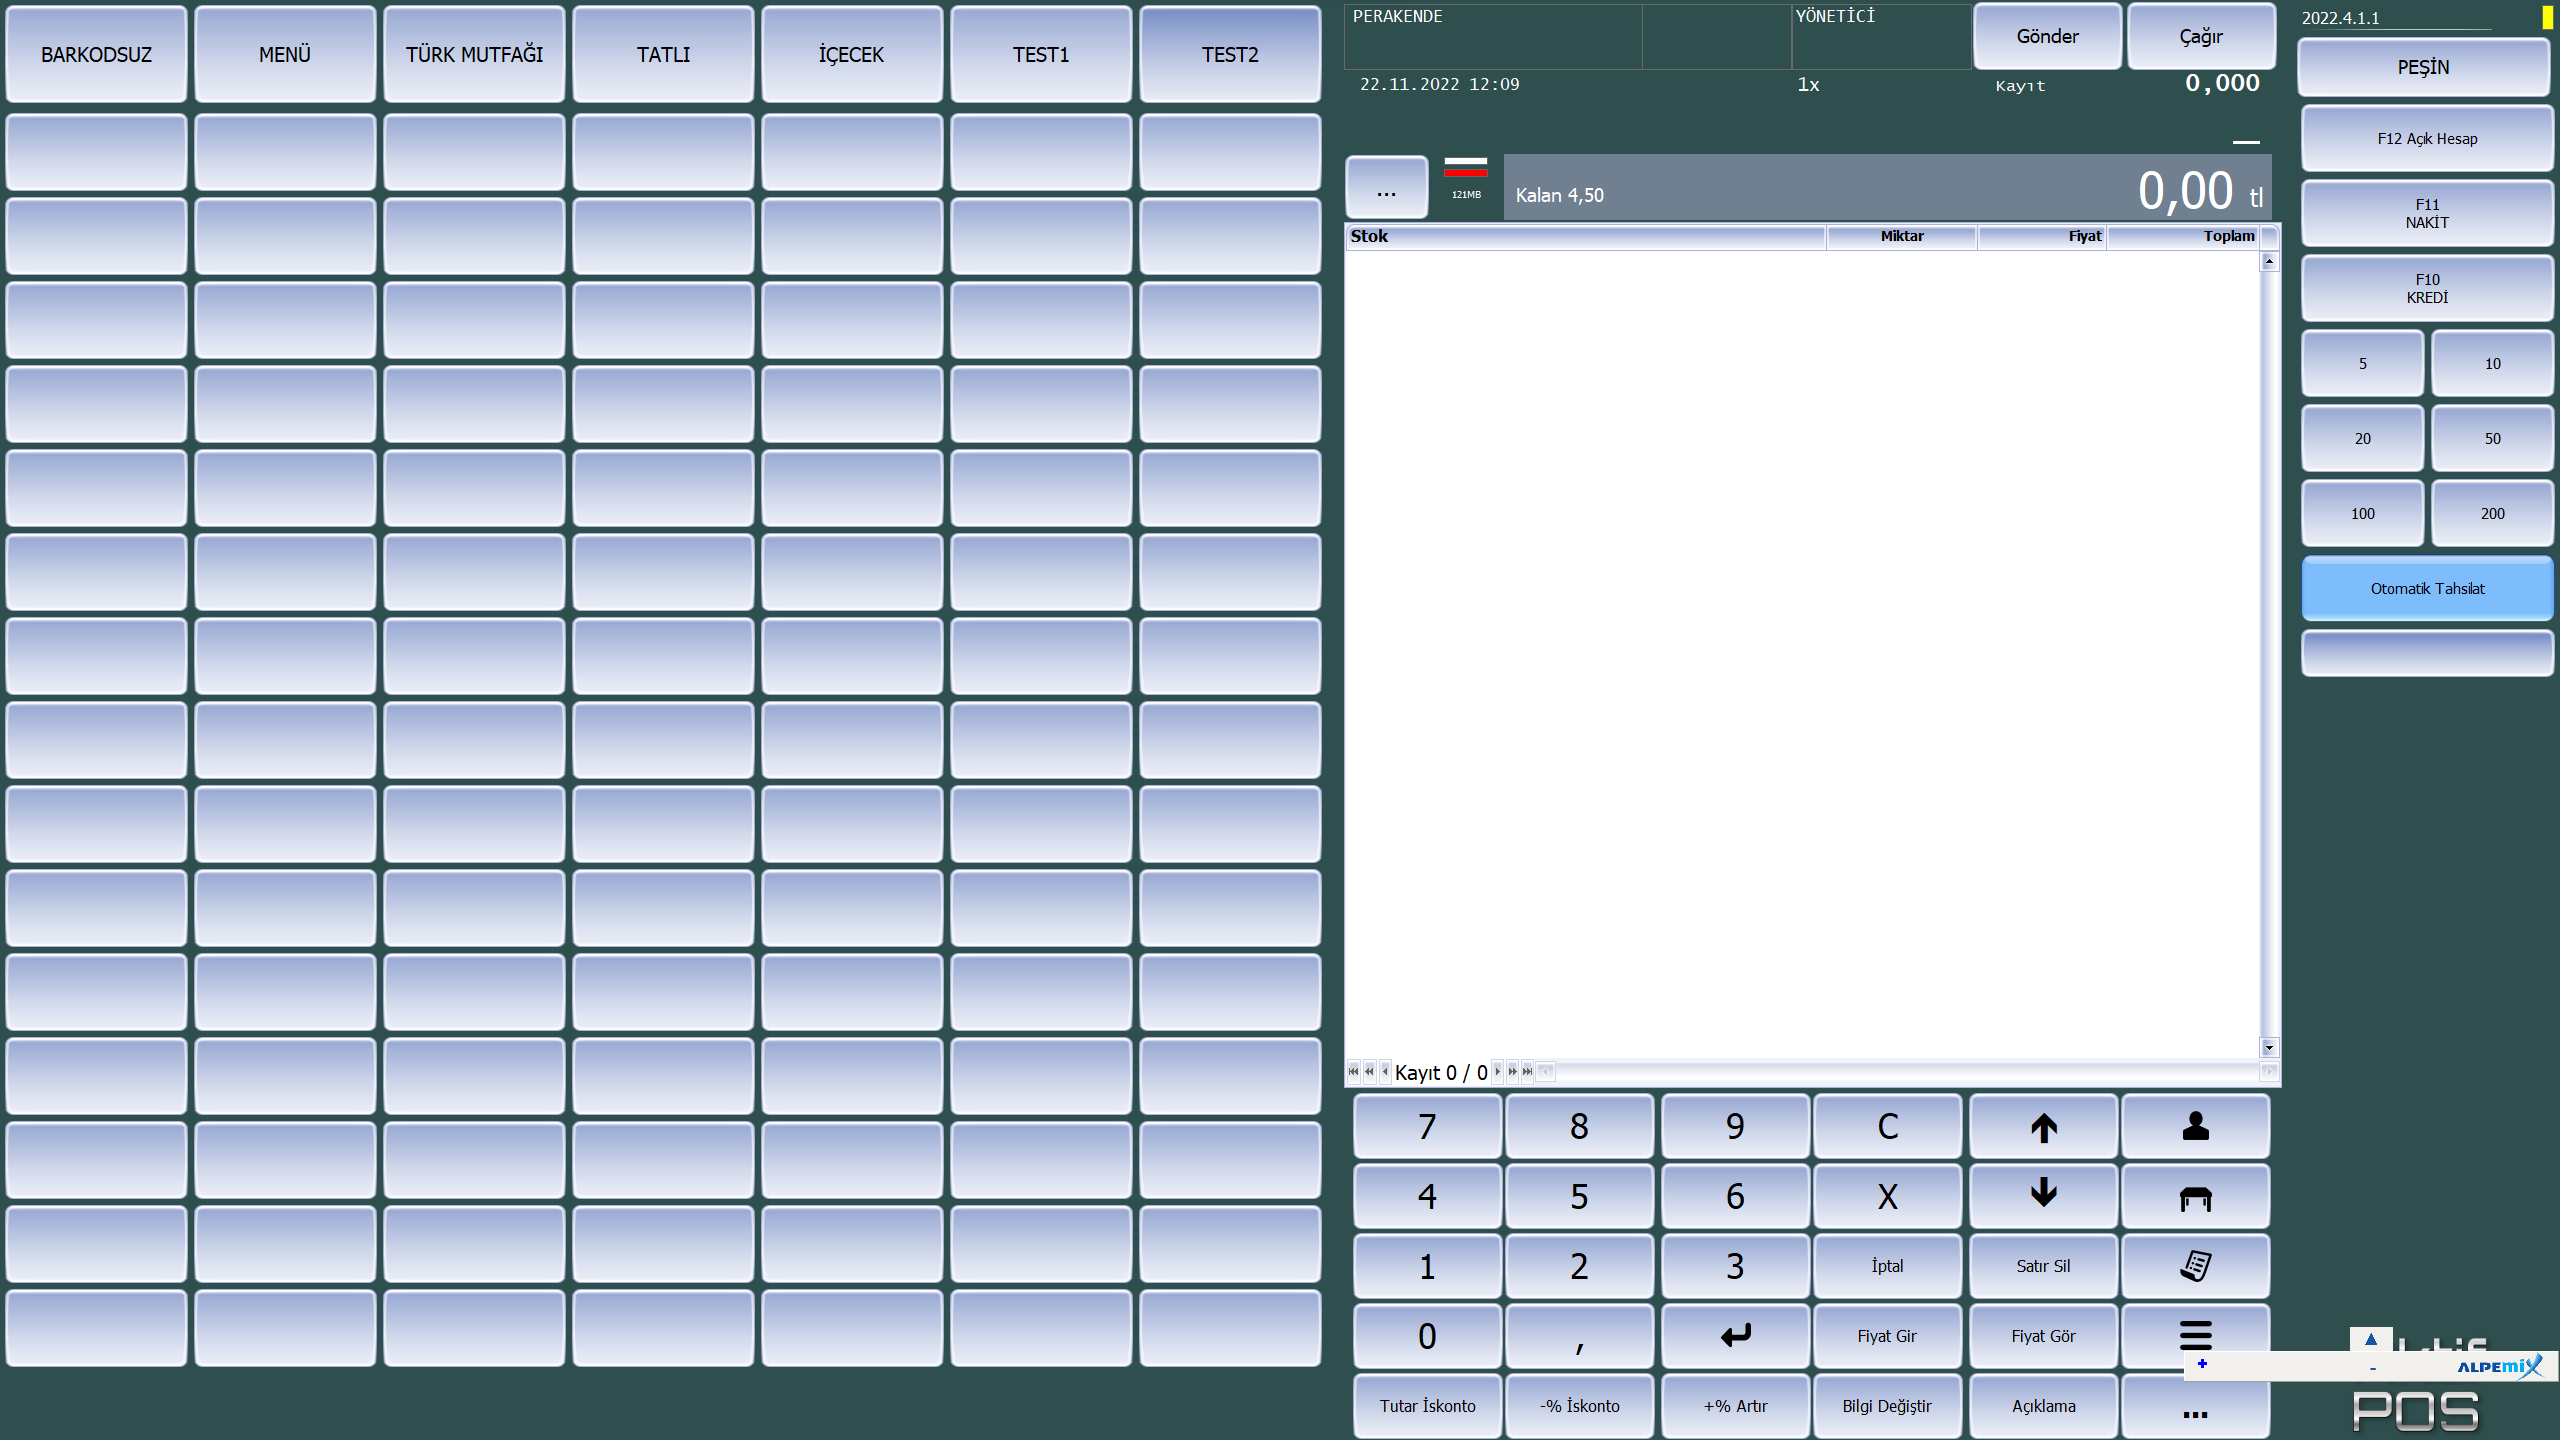The width and height of the screenshot is (2560, 1440).
Task: Open the table icon button
Action: (x=2195, y=1196)
